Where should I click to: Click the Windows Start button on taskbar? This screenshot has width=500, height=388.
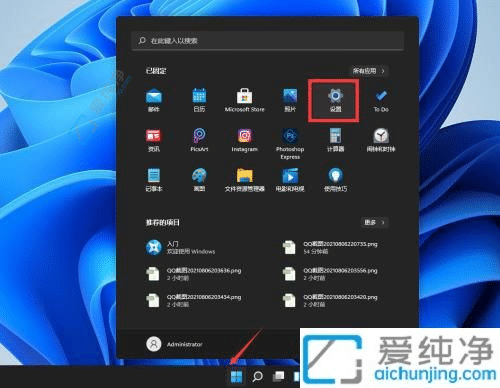(236, 377)
